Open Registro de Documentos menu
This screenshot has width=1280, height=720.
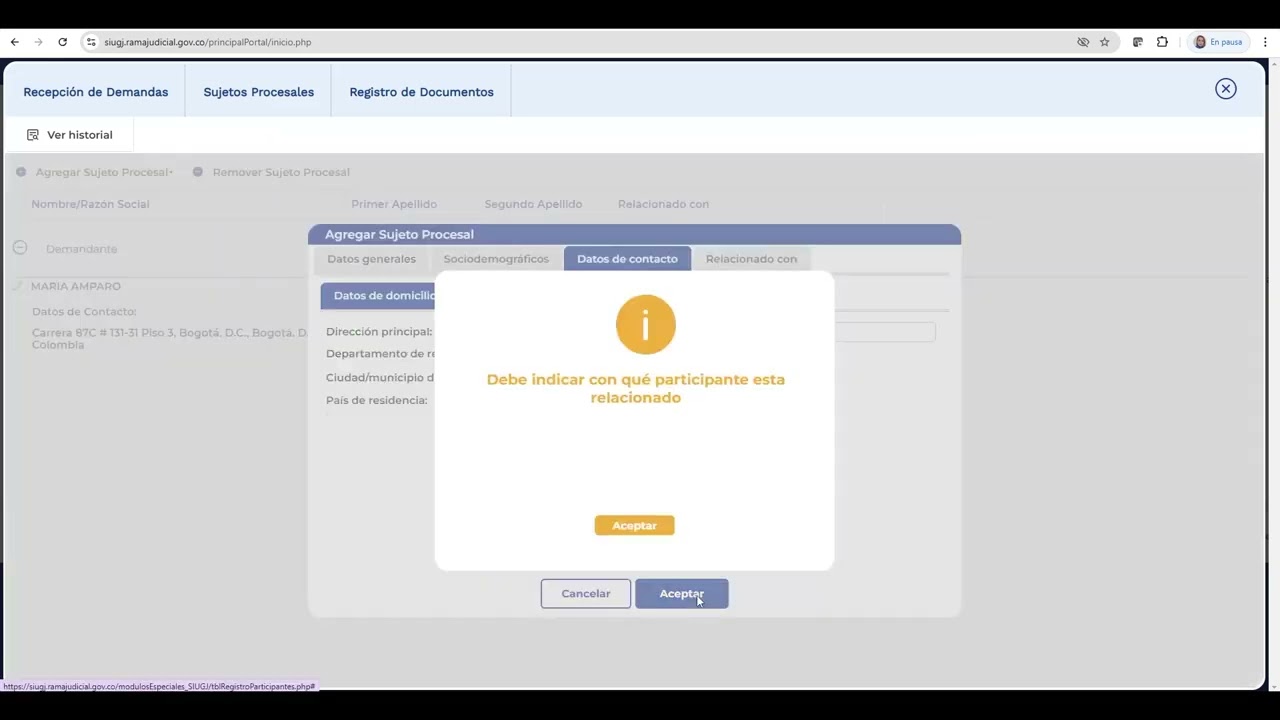pos(421,92)
